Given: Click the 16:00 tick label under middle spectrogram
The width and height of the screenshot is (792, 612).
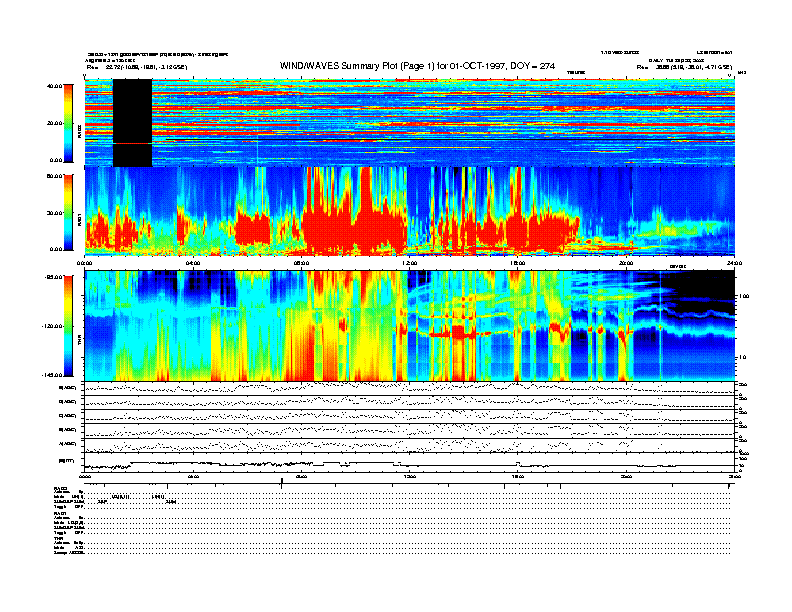Looking at the screenshot, I should point(518,263).
